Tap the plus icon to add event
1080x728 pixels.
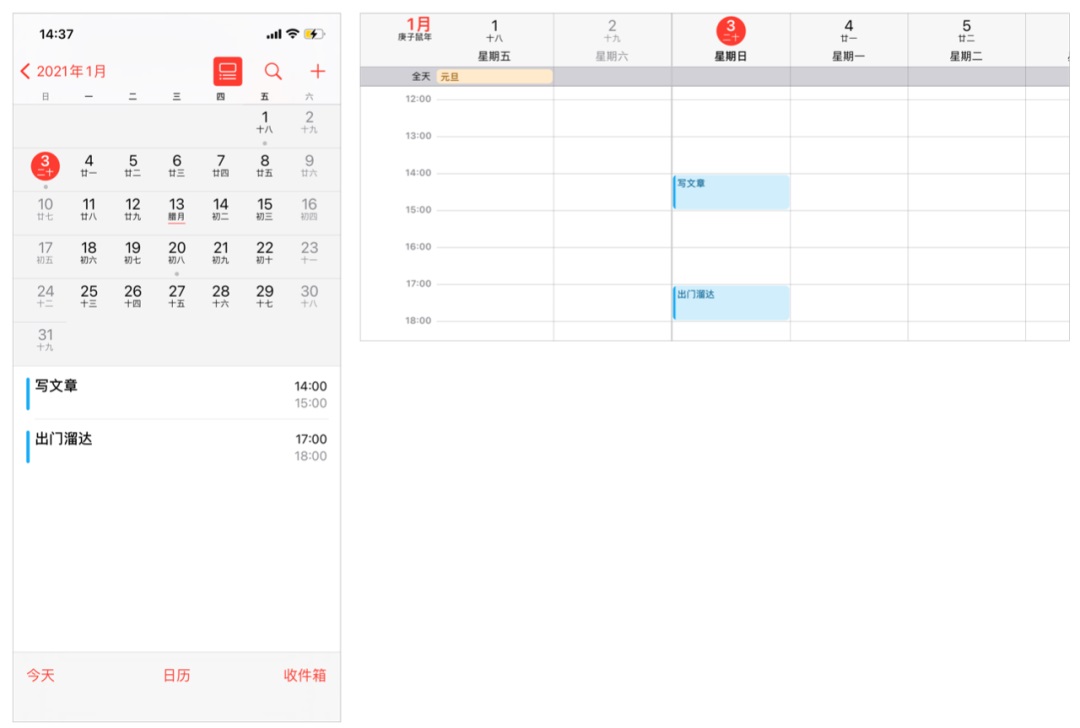[x=317, y=71]
